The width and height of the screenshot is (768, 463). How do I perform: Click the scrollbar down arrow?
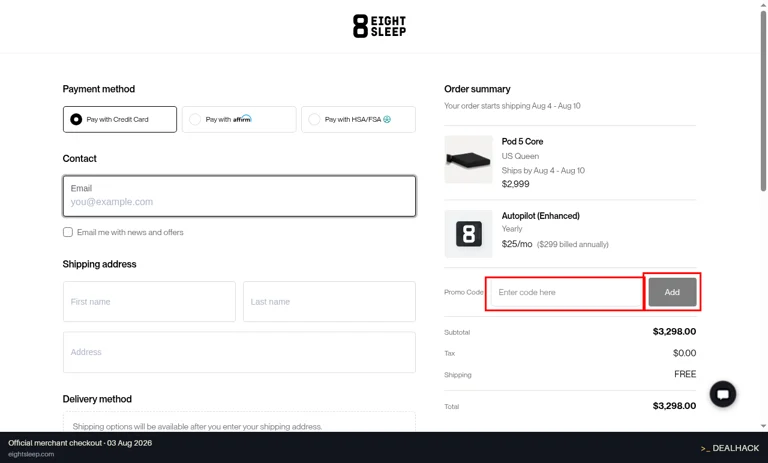click(x=763, y=426)
